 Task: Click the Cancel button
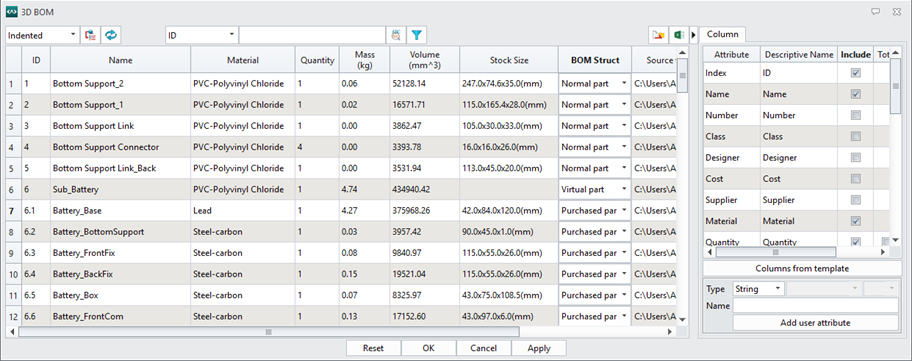483,348
